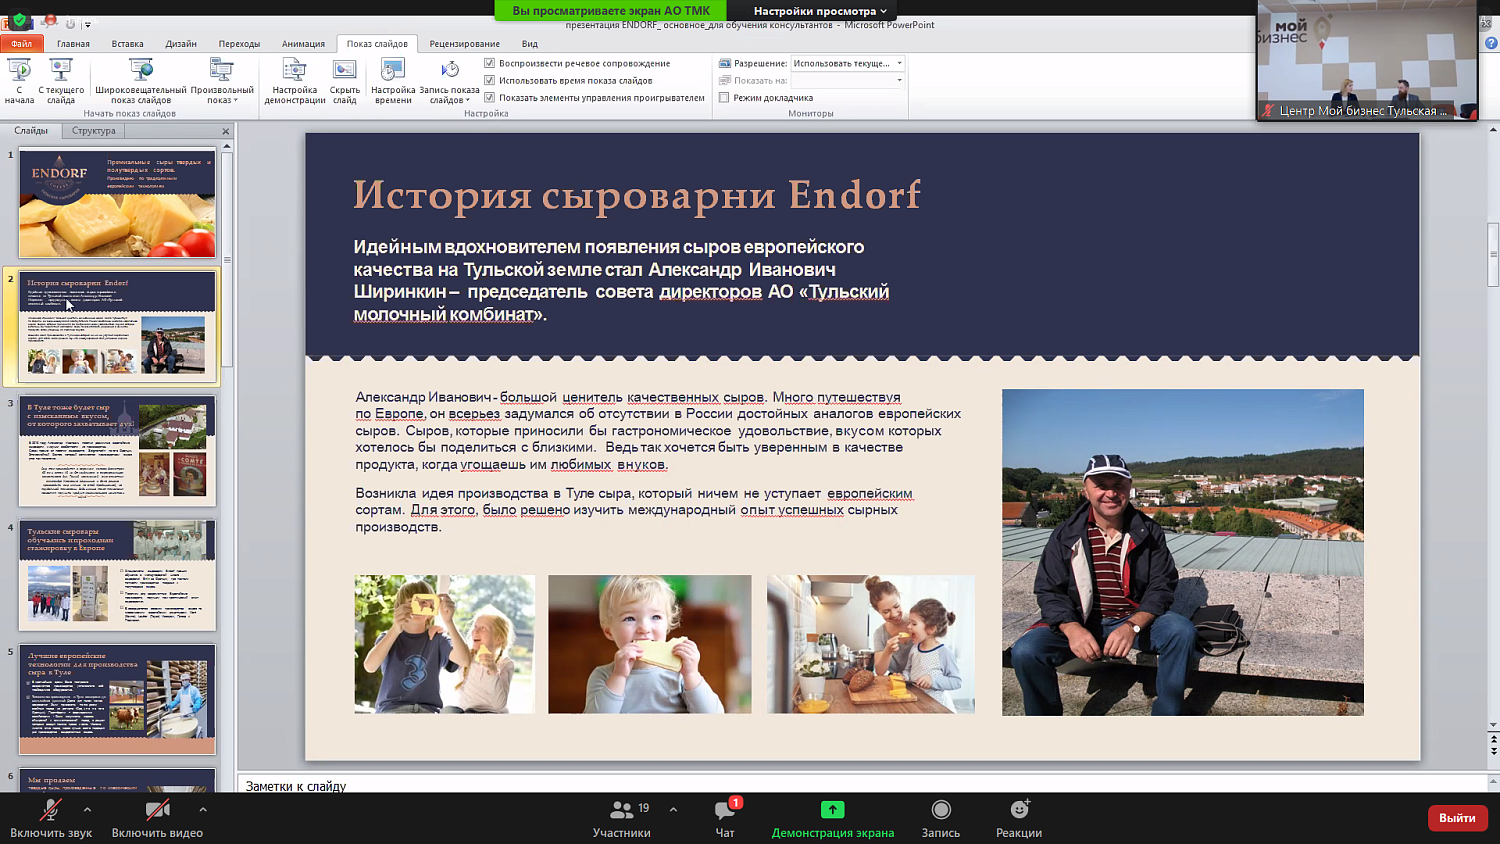Open Quick Access toolbar customize arrow
The width and height of the screenshot is (1500, 844).
tap(88, 24)
